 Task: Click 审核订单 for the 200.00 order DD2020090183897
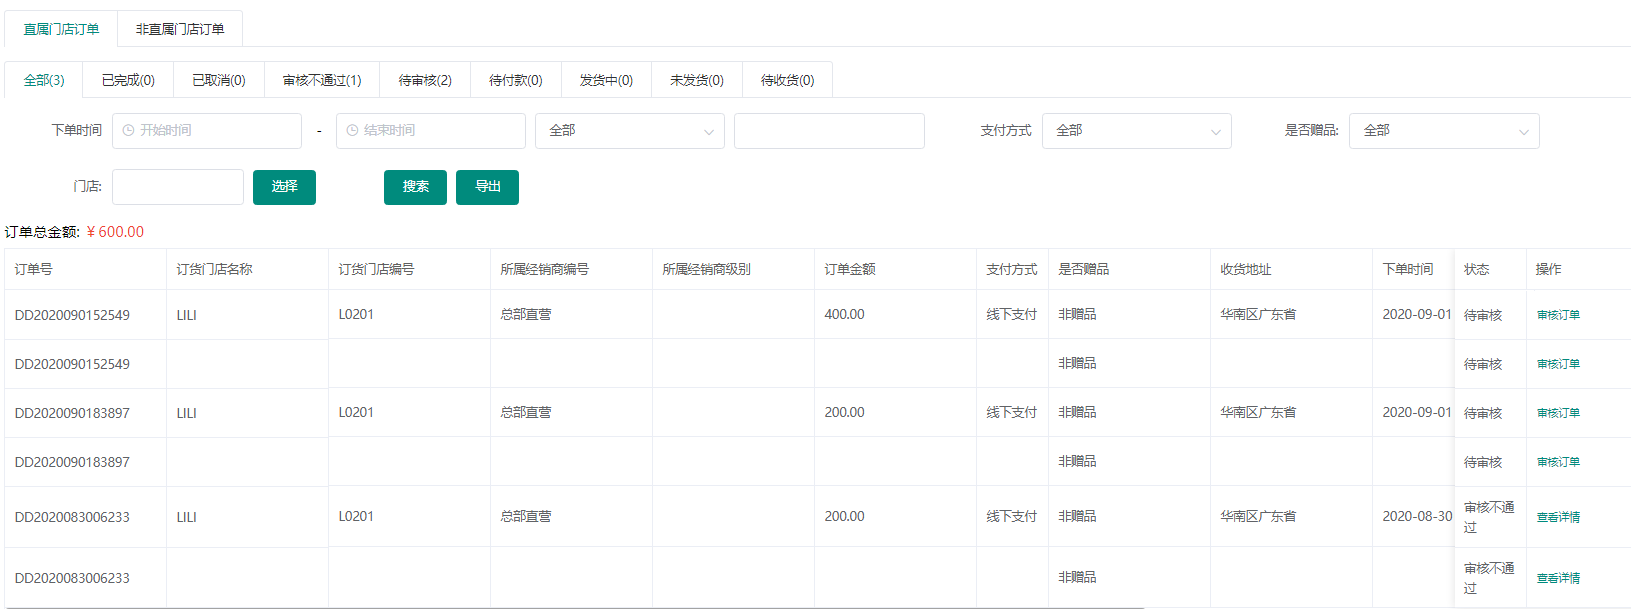pos(1558,413)
